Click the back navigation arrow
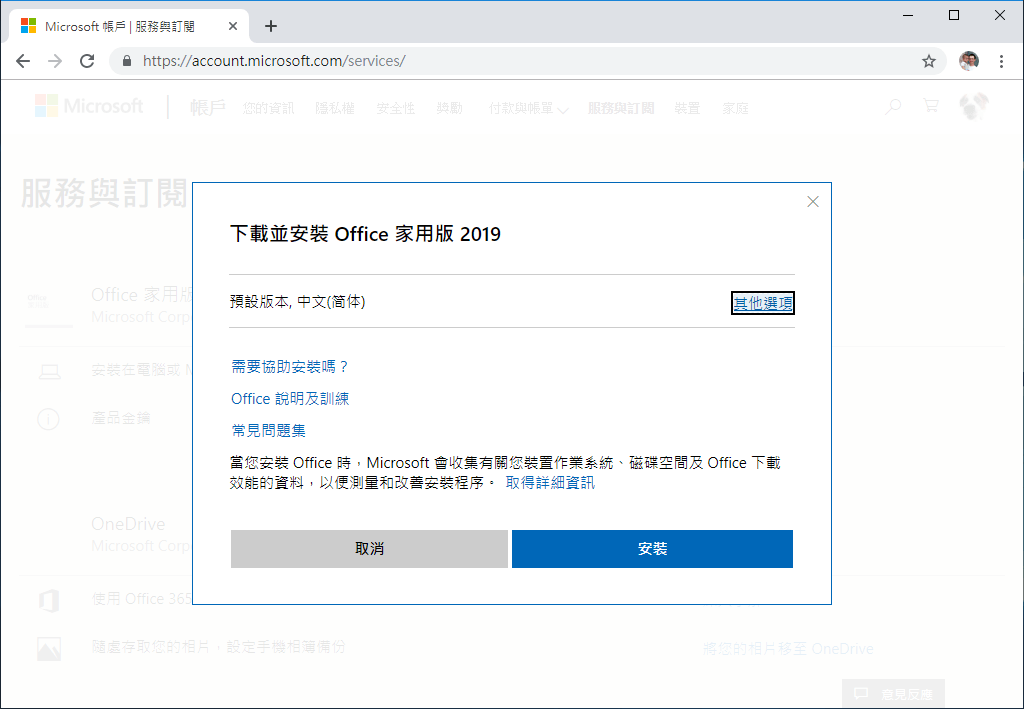 (23, 60)
